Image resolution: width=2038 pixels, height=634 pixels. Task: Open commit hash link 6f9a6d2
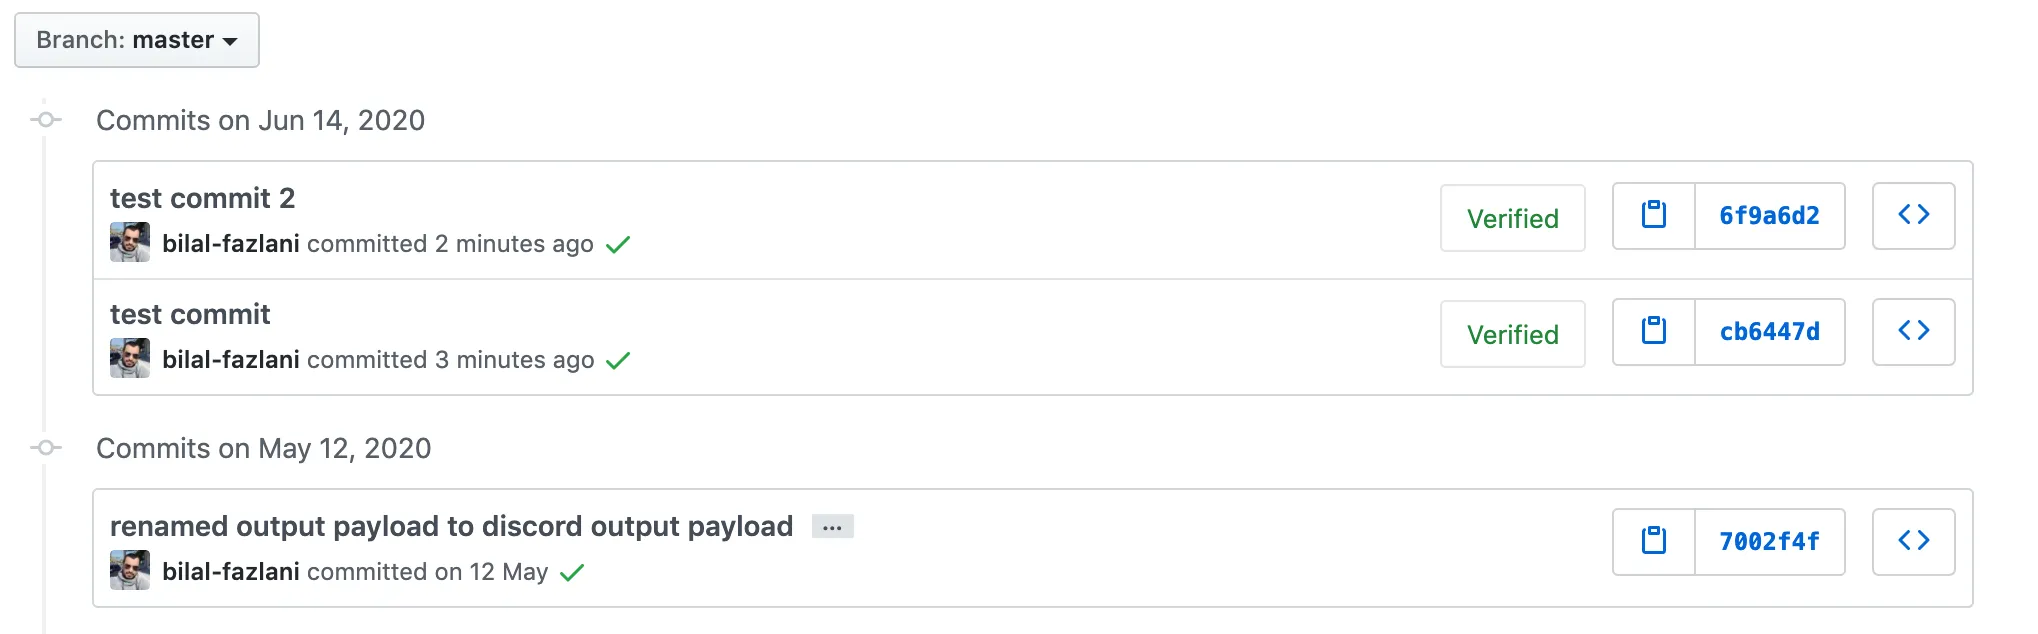(1769, 215)
